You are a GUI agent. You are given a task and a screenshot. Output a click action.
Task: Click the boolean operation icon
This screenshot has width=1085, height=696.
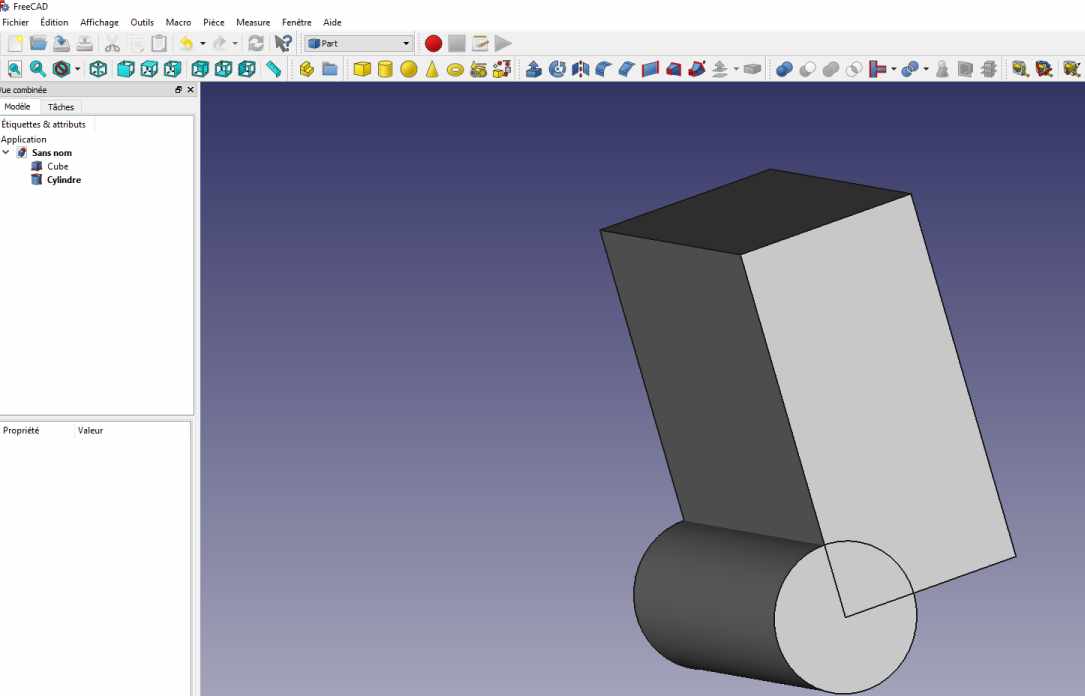(x=784, y=69)
